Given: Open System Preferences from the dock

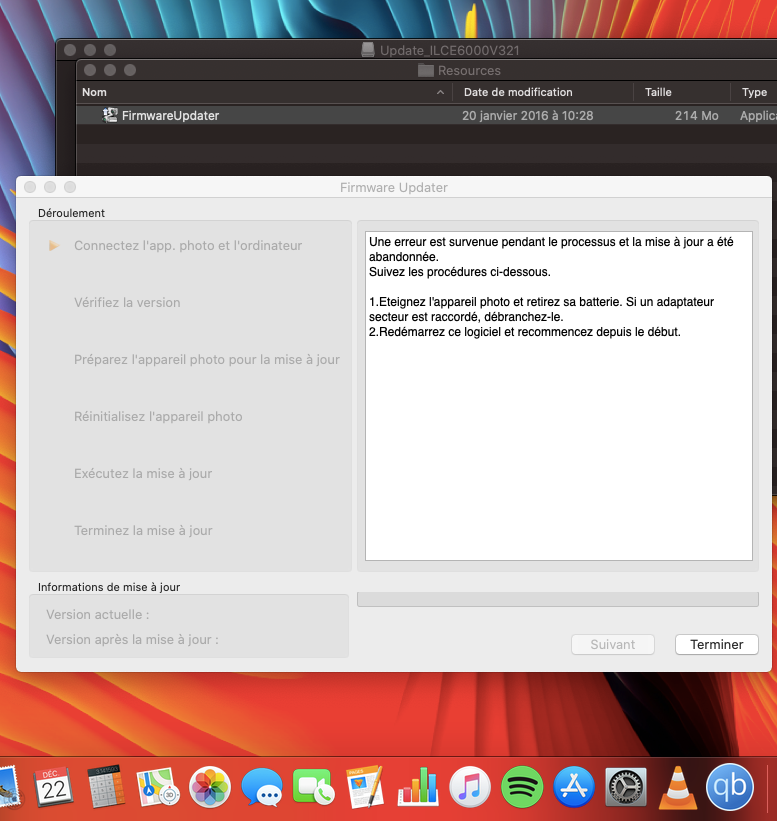Looking at the screenshot, I should (x=626, y=786).
